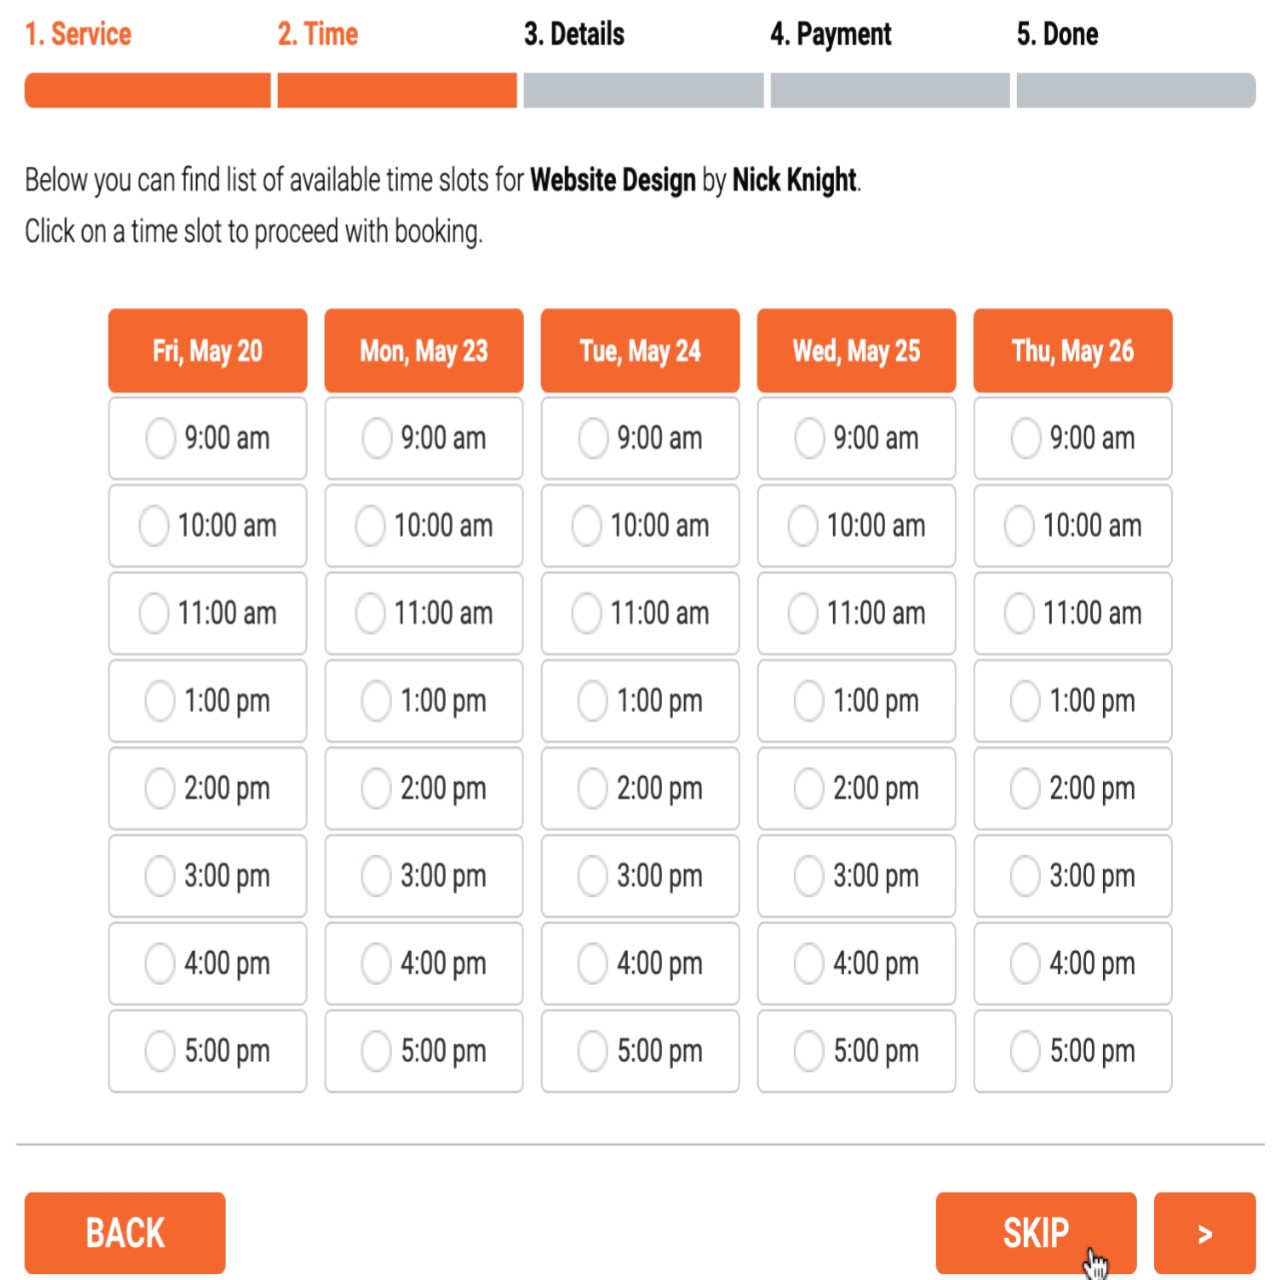Click the Thu, May 26 column header
The image size is (1280, 1280).
(1073, 351)
